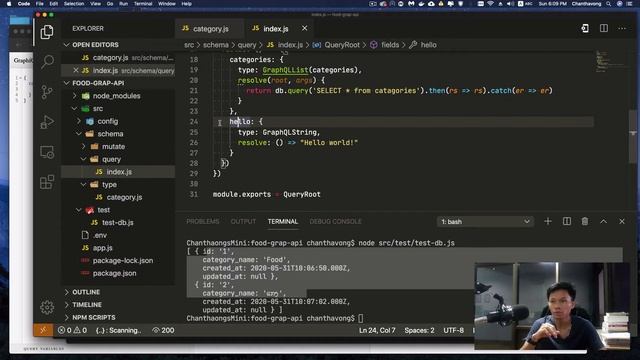Screen dimensions: 640x360
Task: Click the schema breadcrumb segment
Action: [x=216, y=45]
